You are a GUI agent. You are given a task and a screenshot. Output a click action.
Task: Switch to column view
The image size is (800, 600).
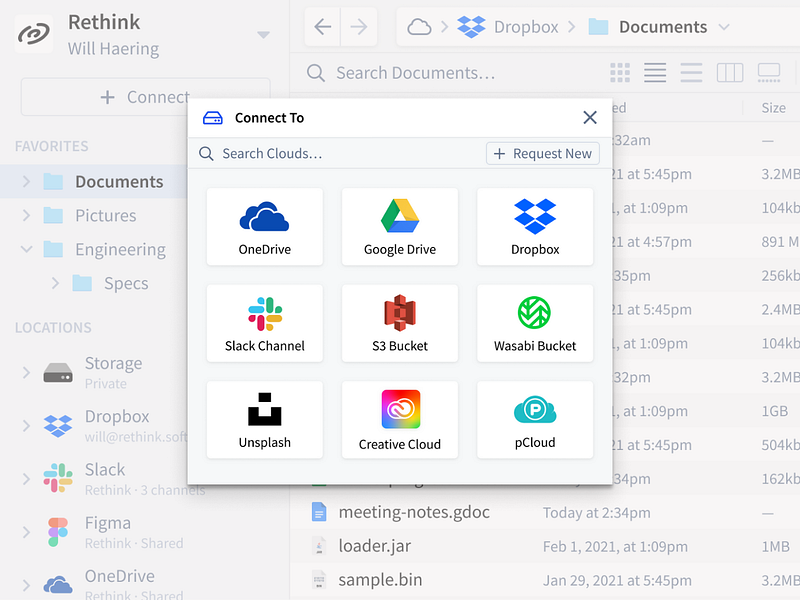coord(730,73)
